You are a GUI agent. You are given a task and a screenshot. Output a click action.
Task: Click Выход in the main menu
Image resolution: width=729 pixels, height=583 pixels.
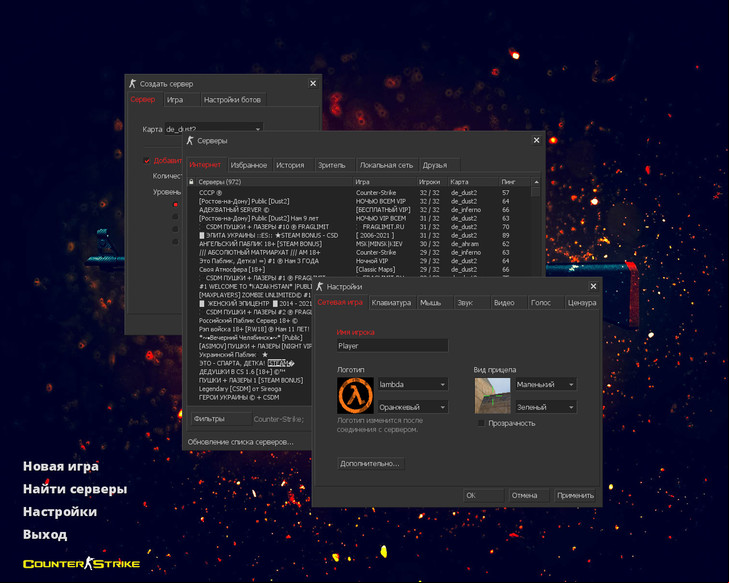(45, 535)
